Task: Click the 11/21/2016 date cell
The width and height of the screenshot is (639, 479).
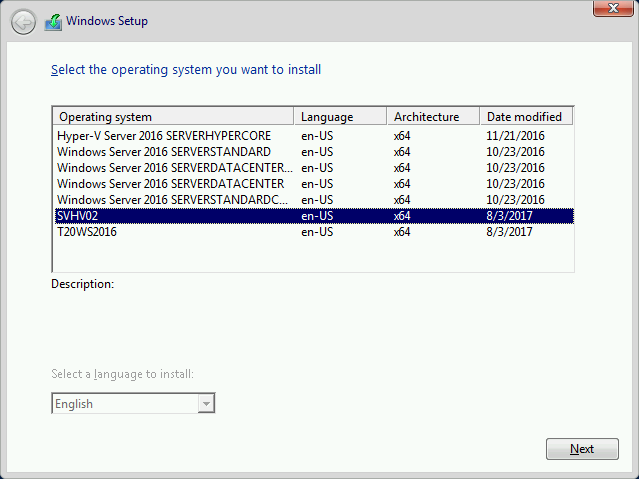Action: point(515,136)
